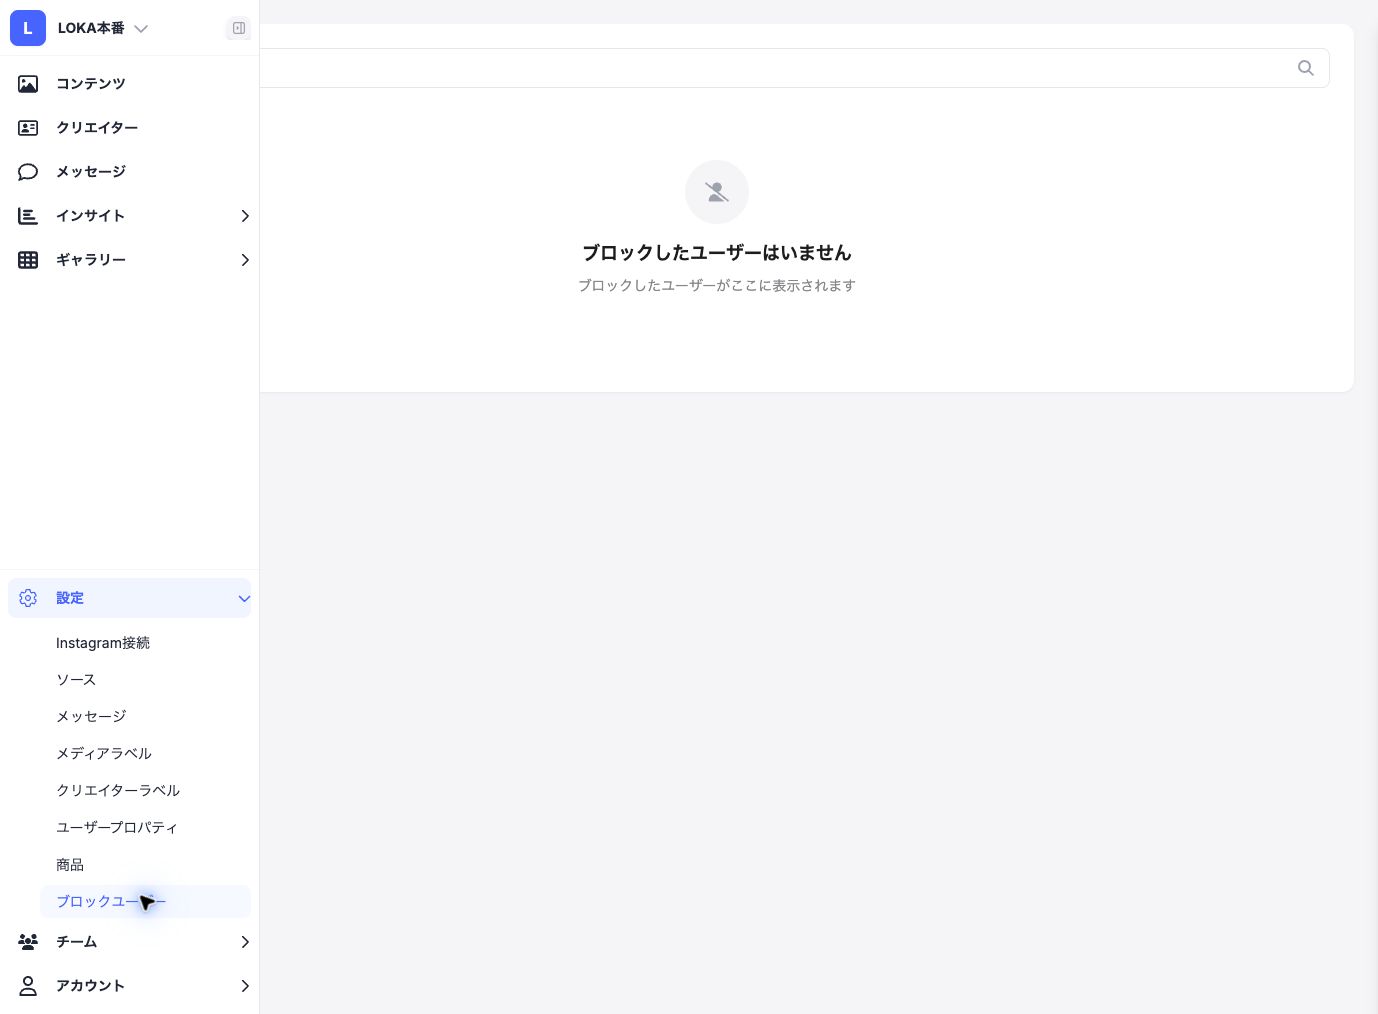Click the blocked user placeholder icon
Viewport: 1378px width, 1014px height.
pyautogui.click(x=717, y=192)
